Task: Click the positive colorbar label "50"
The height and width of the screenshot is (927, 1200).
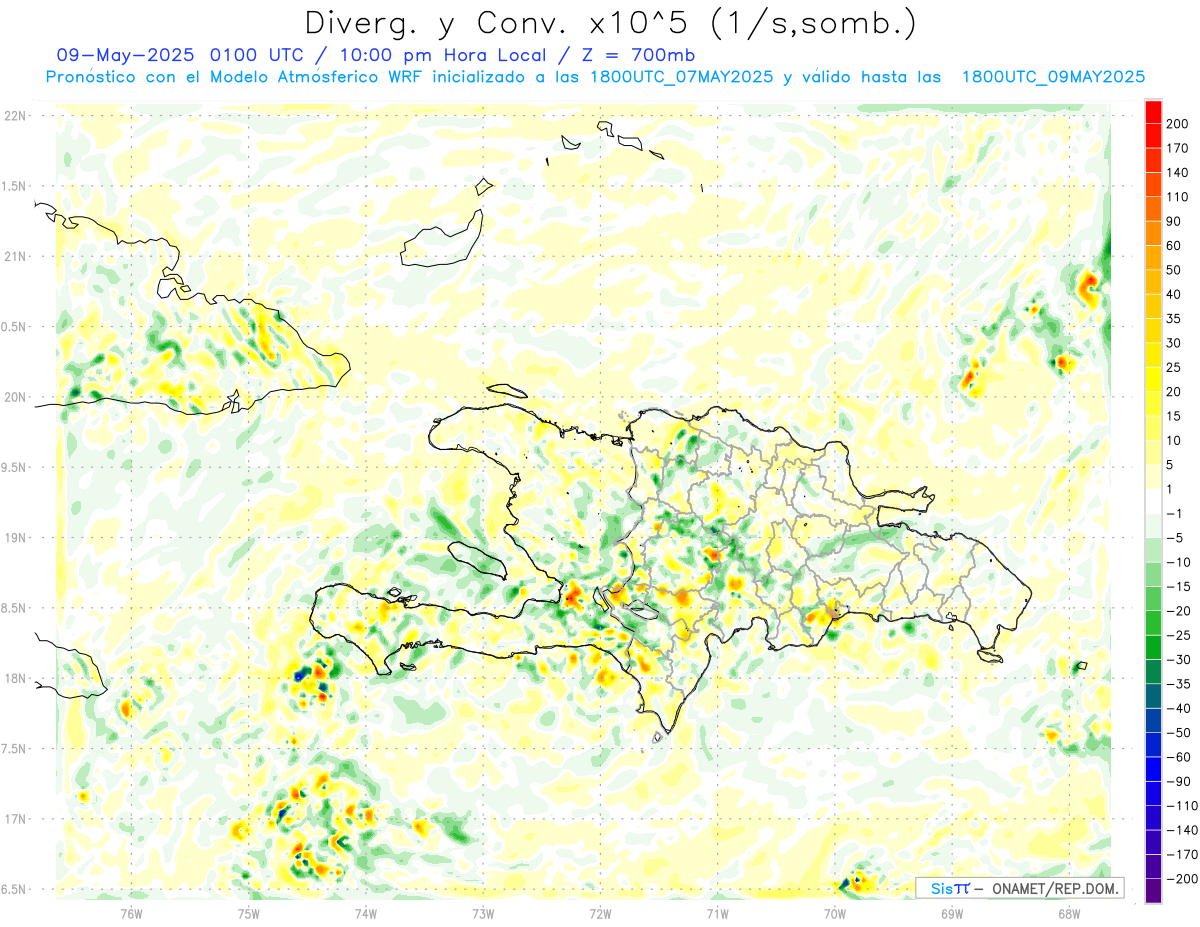Action: (x=1174, y=270)
